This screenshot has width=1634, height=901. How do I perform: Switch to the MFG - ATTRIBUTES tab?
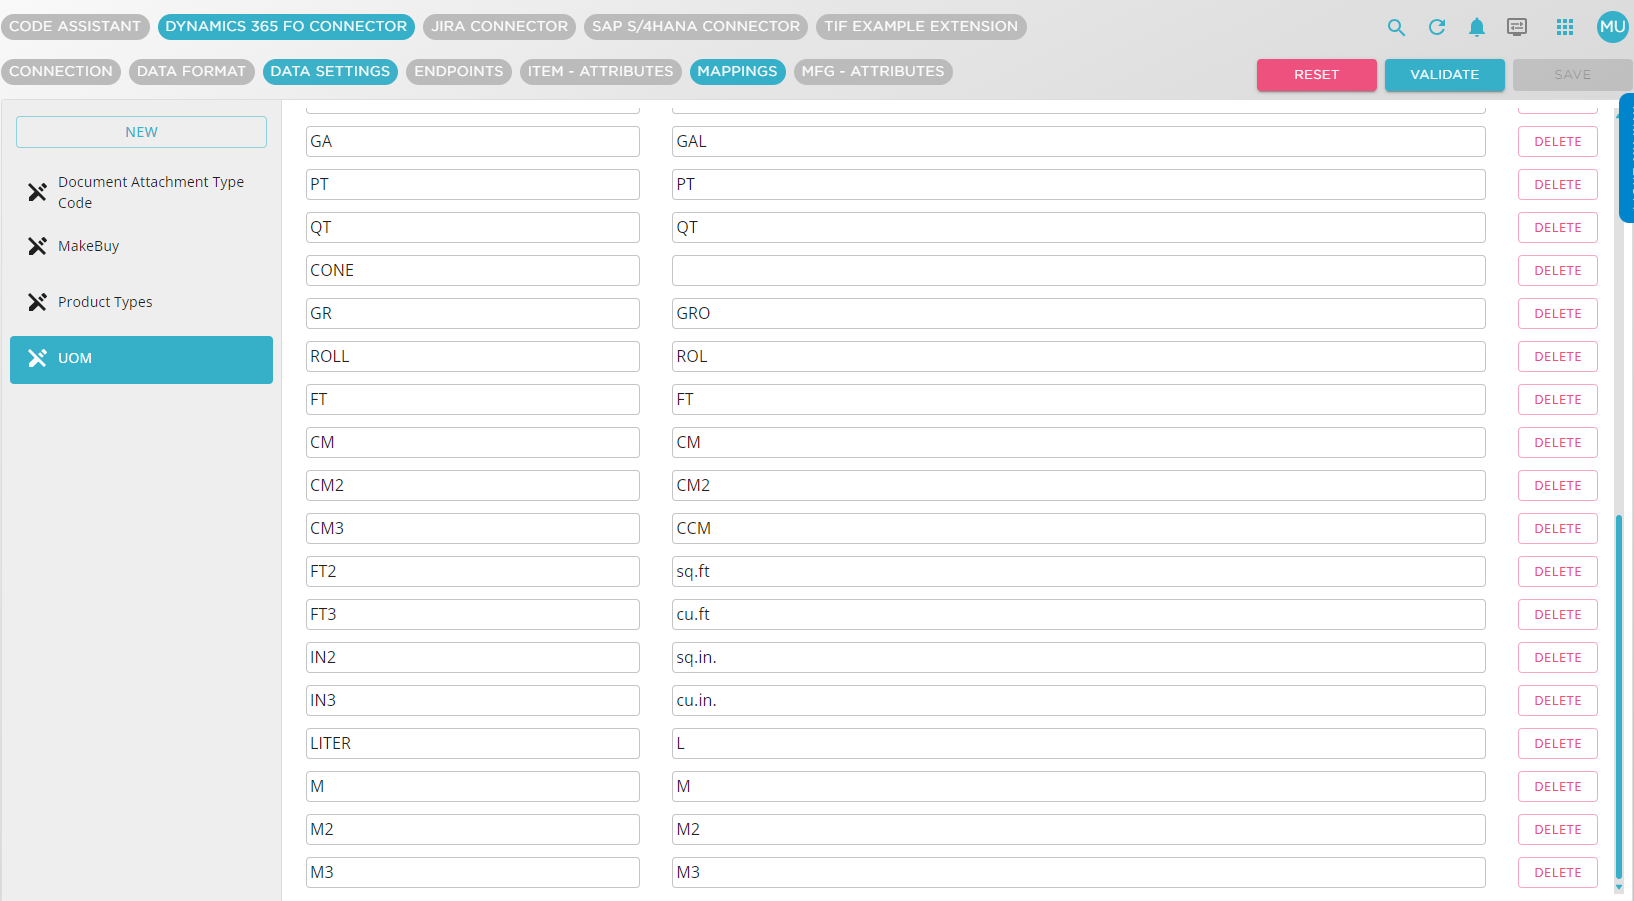tap(873, 71)
